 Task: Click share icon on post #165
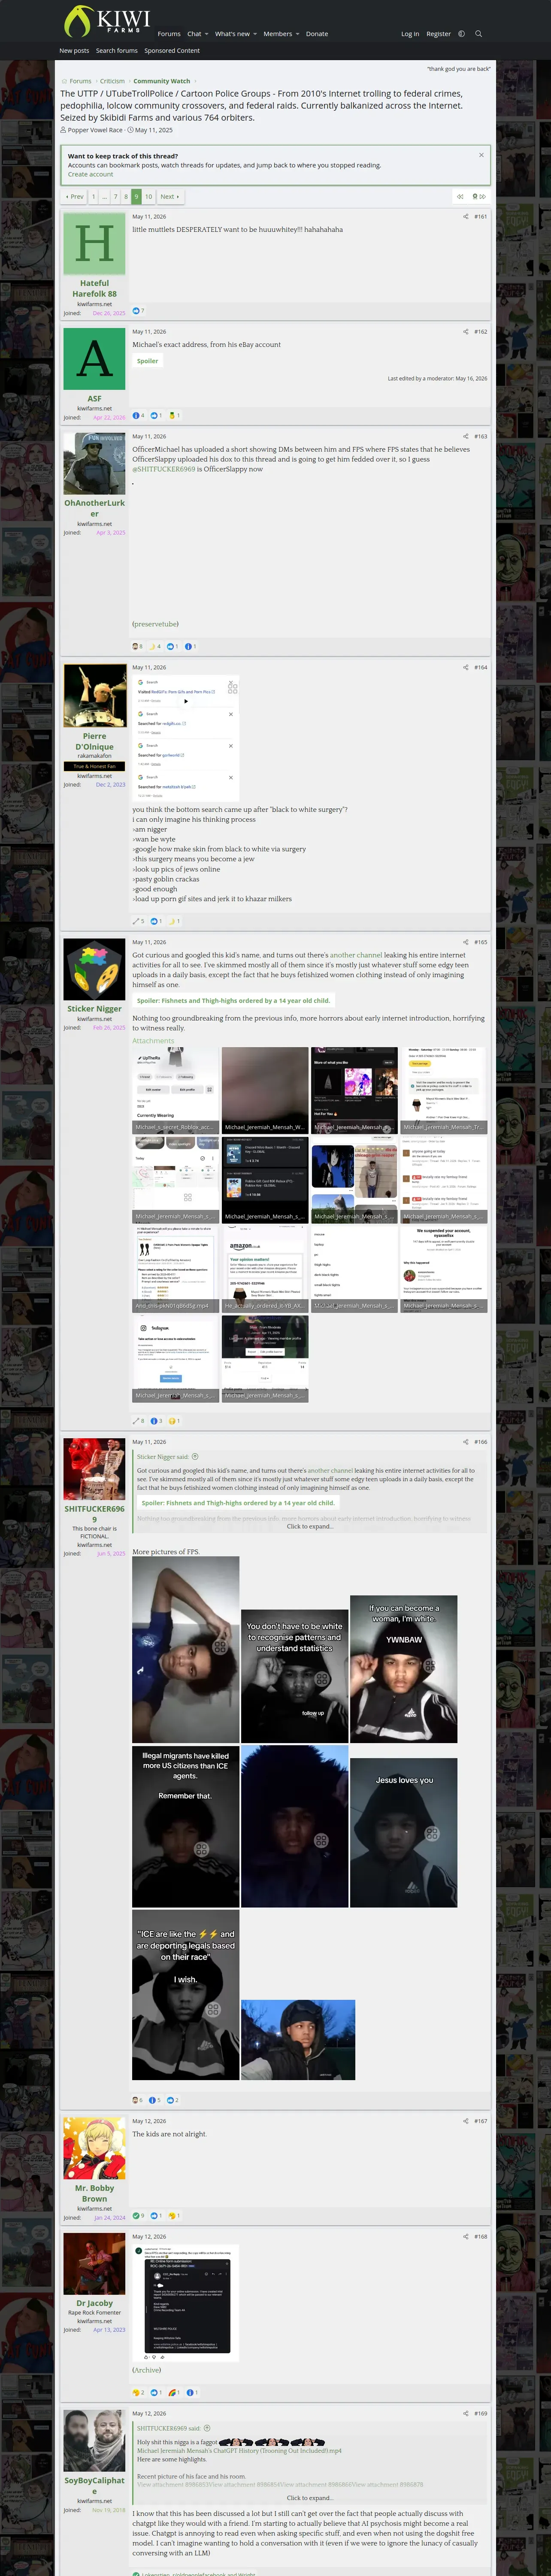(x=465, y=943)
